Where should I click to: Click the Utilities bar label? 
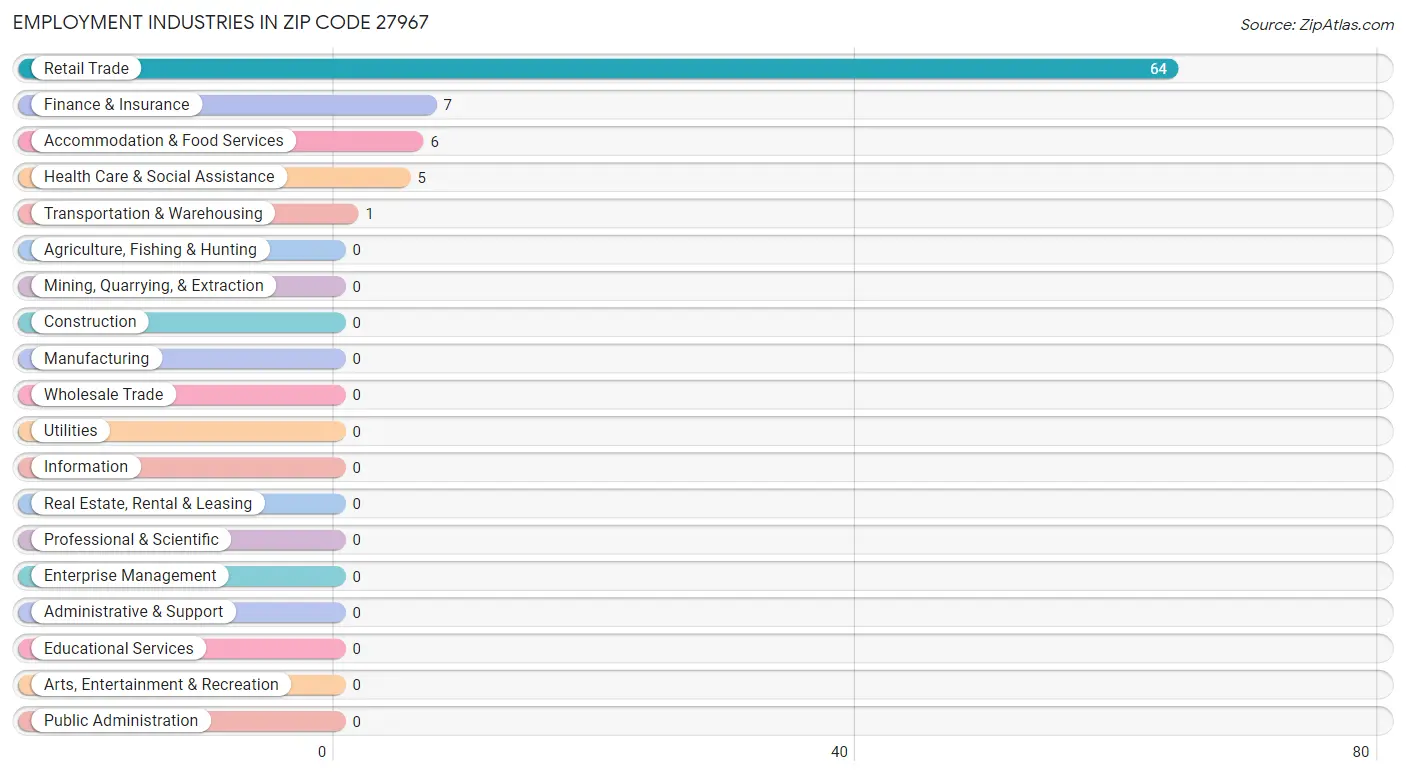[x=71, y=430]
